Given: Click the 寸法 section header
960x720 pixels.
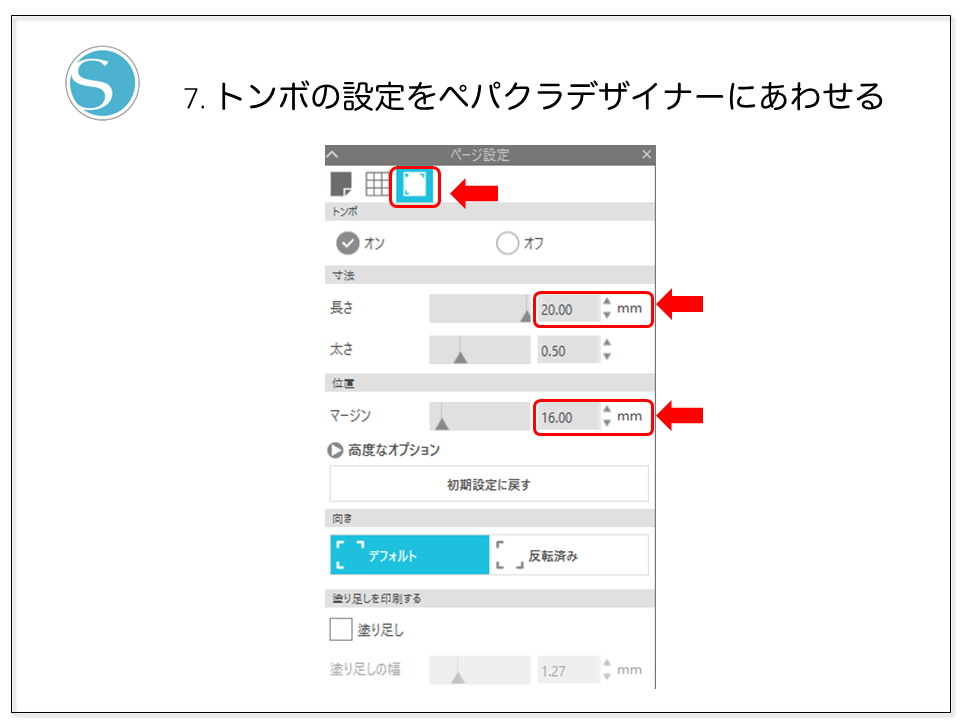Looking at the screenshot, I should (490, 275).
